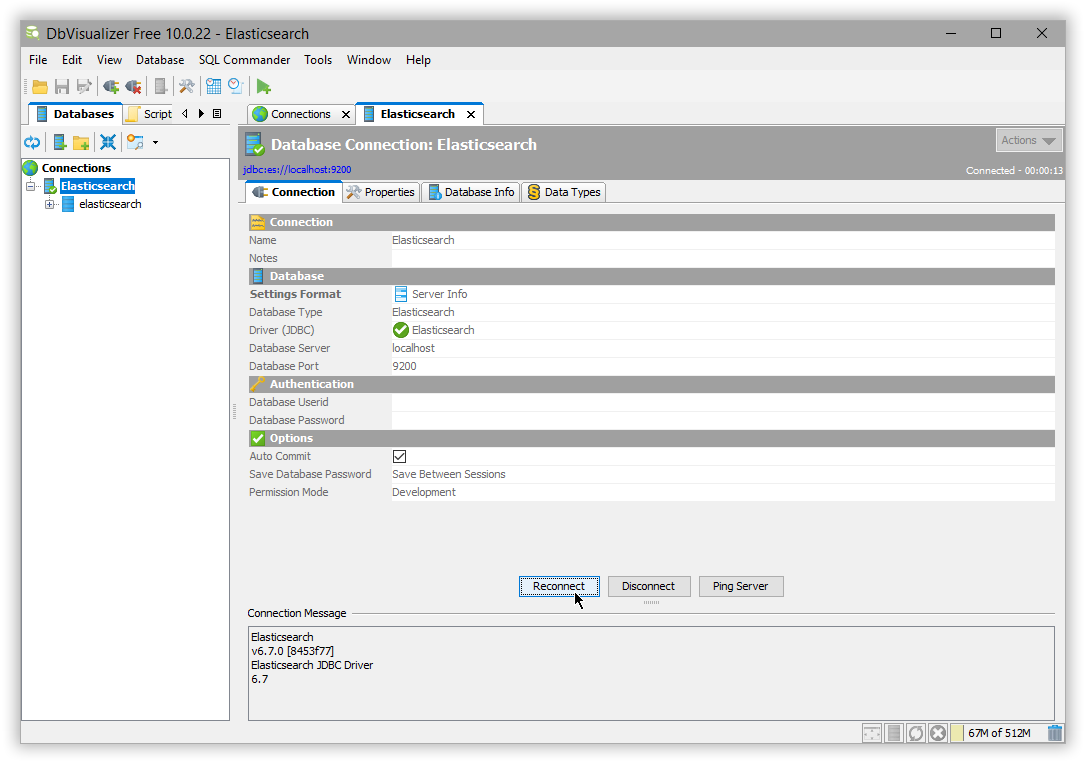
Task: Click the Disconnect button
Action: click(x=648, y=586)
